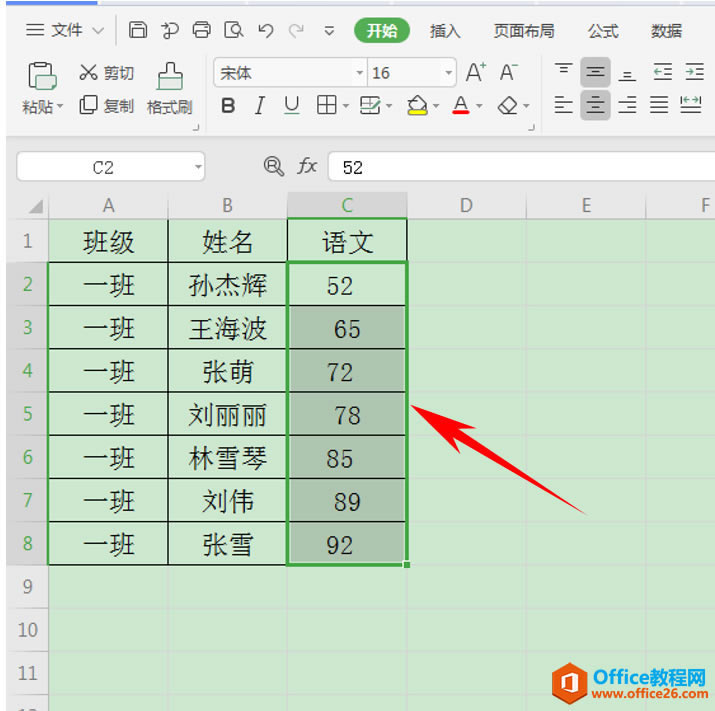Toggle vertical middle alignment
This screenshot has width=715, height=711.
pyautogui.click(x=595, y=72)
